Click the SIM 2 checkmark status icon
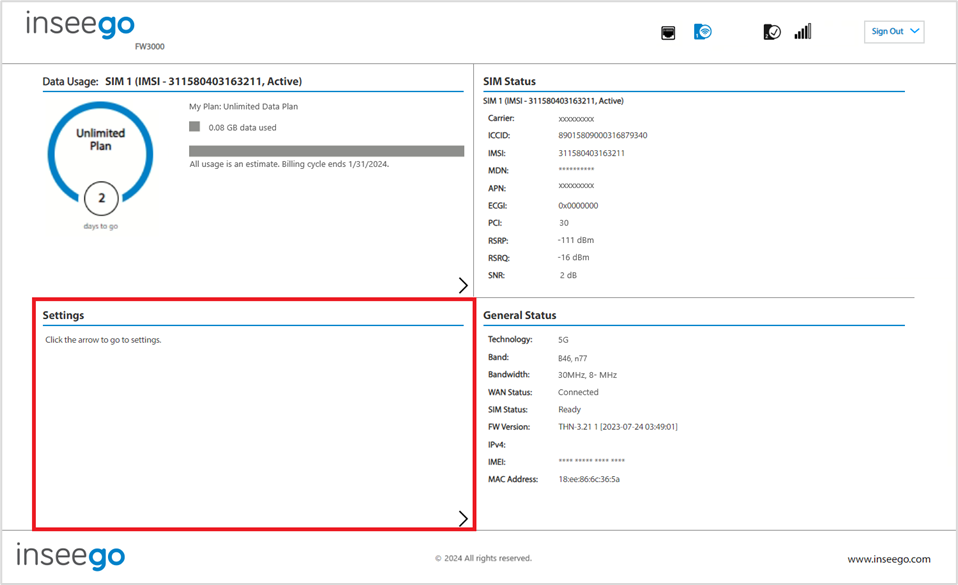This screenshot has width=958, height=585. pyautogui.click(x=772, y=32)
